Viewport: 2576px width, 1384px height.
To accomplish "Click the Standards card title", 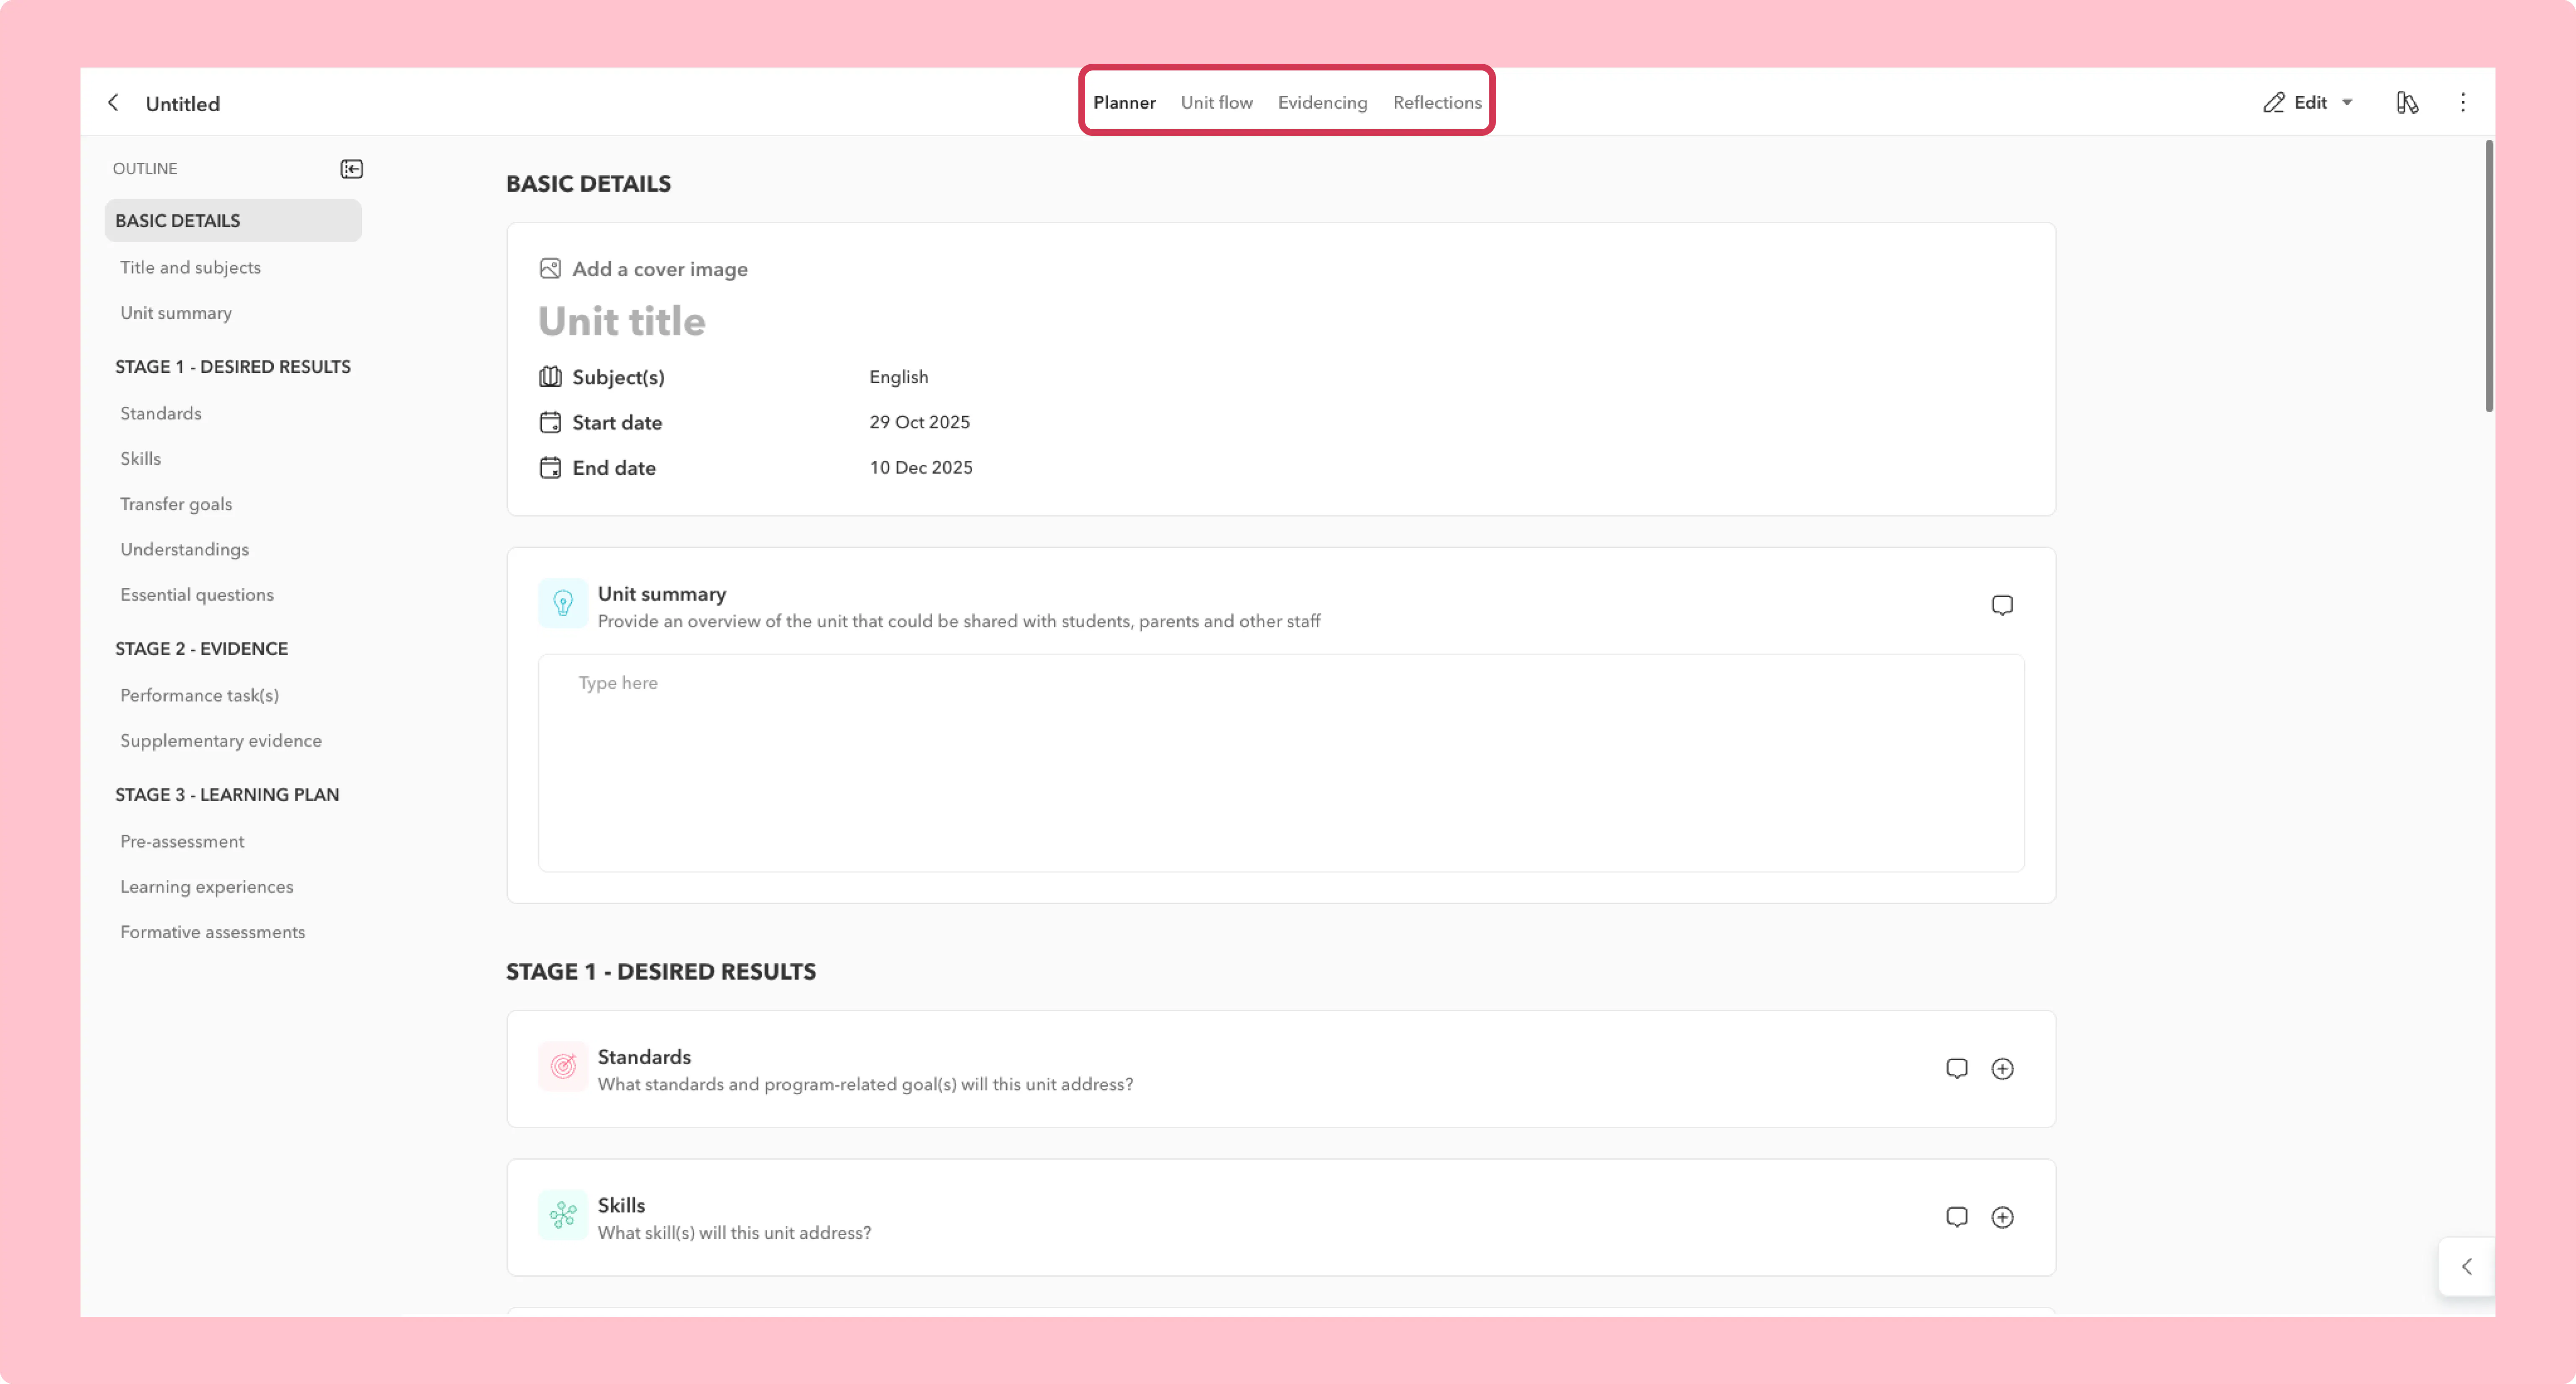I will pyautogui.click(x=644, y=1057).
